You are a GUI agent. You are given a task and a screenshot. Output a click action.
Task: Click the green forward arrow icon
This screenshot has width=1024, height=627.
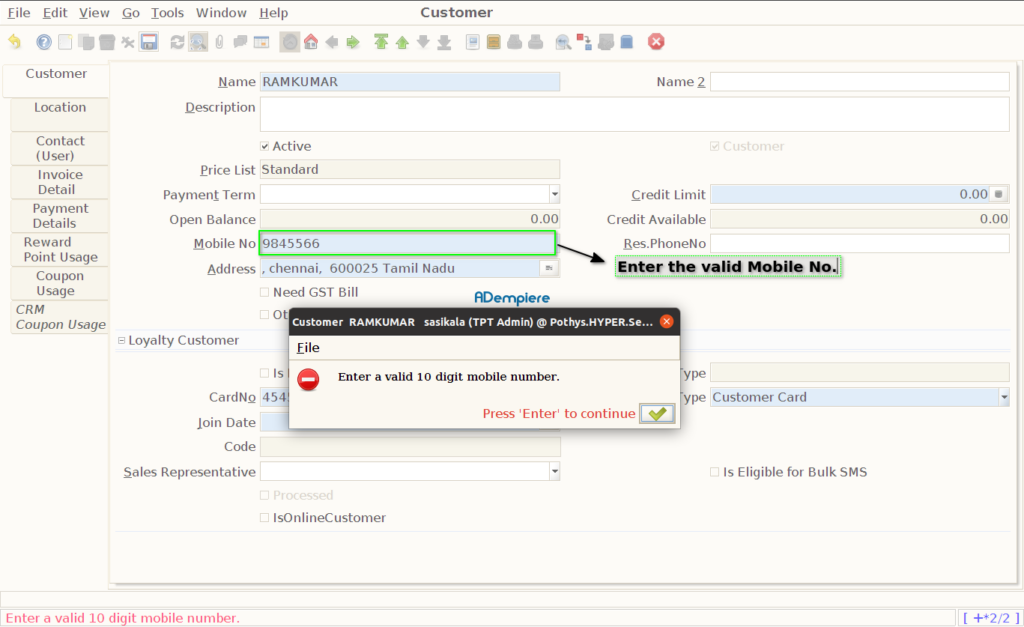353,42
